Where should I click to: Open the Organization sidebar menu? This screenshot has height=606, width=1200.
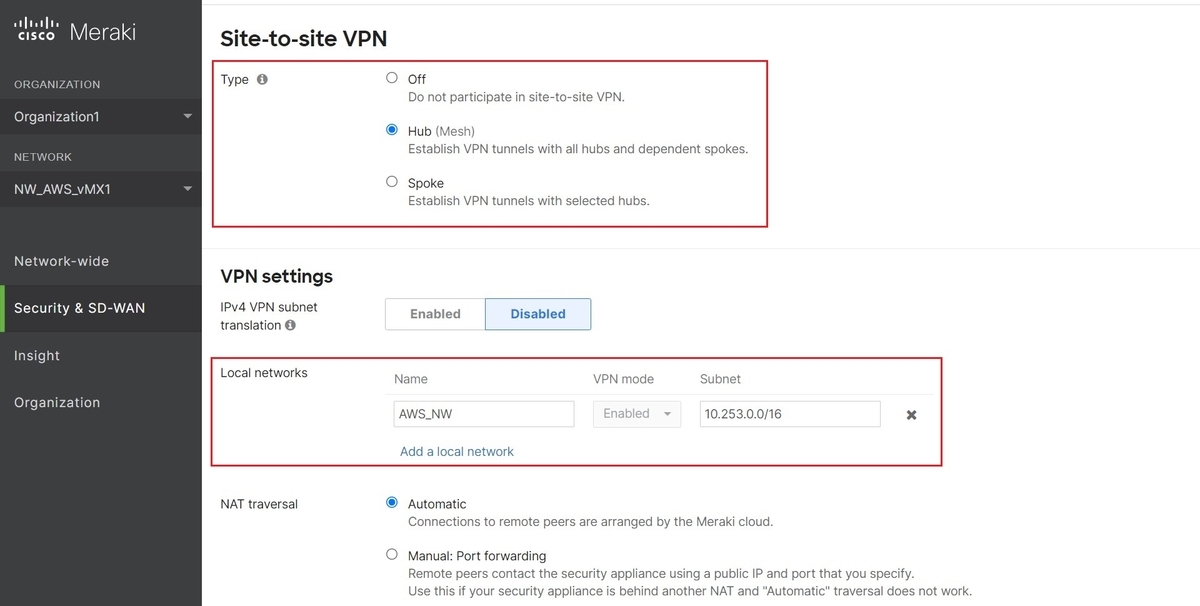click(x=57, y=402)
